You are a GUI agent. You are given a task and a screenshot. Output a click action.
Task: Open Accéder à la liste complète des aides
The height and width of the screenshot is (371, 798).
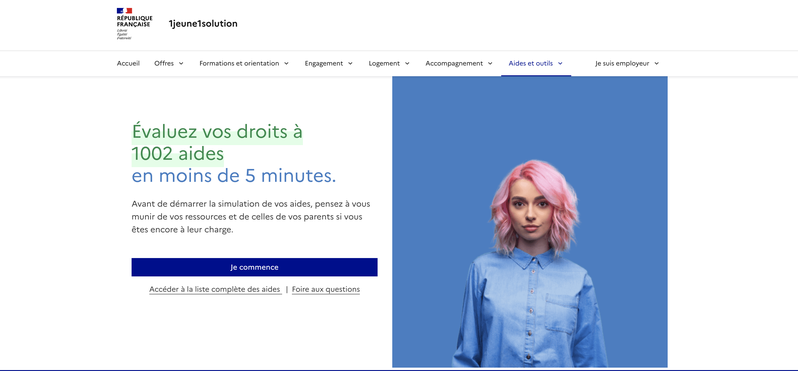(x=215, y=290)
